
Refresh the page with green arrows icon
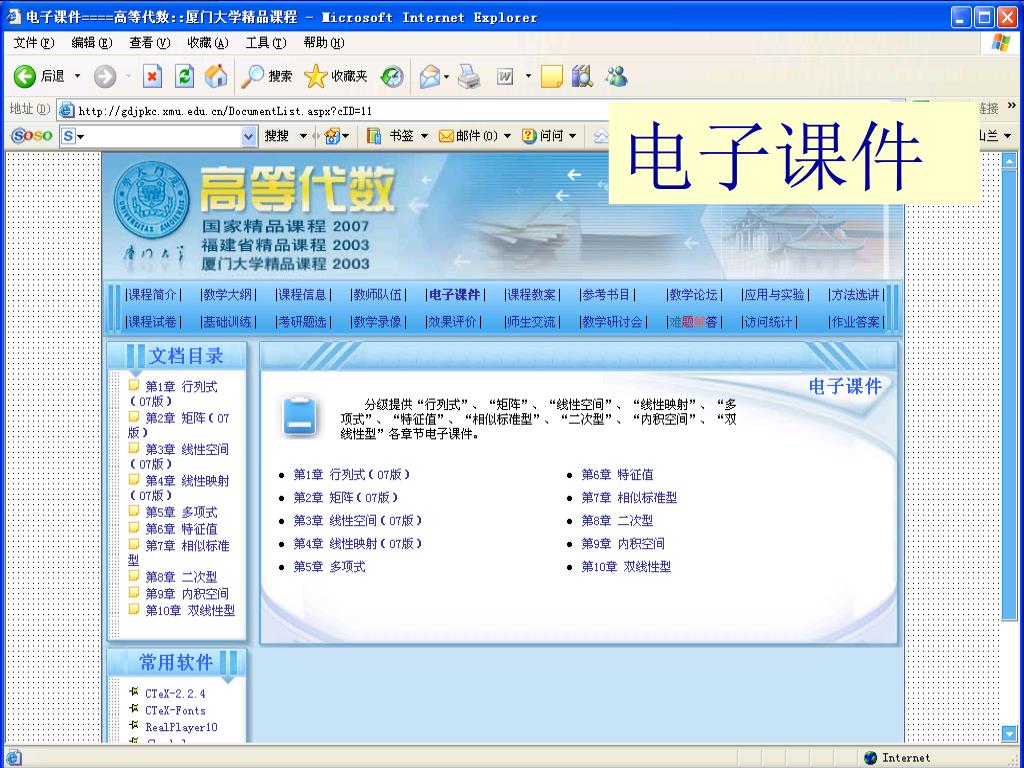point(185,76)
